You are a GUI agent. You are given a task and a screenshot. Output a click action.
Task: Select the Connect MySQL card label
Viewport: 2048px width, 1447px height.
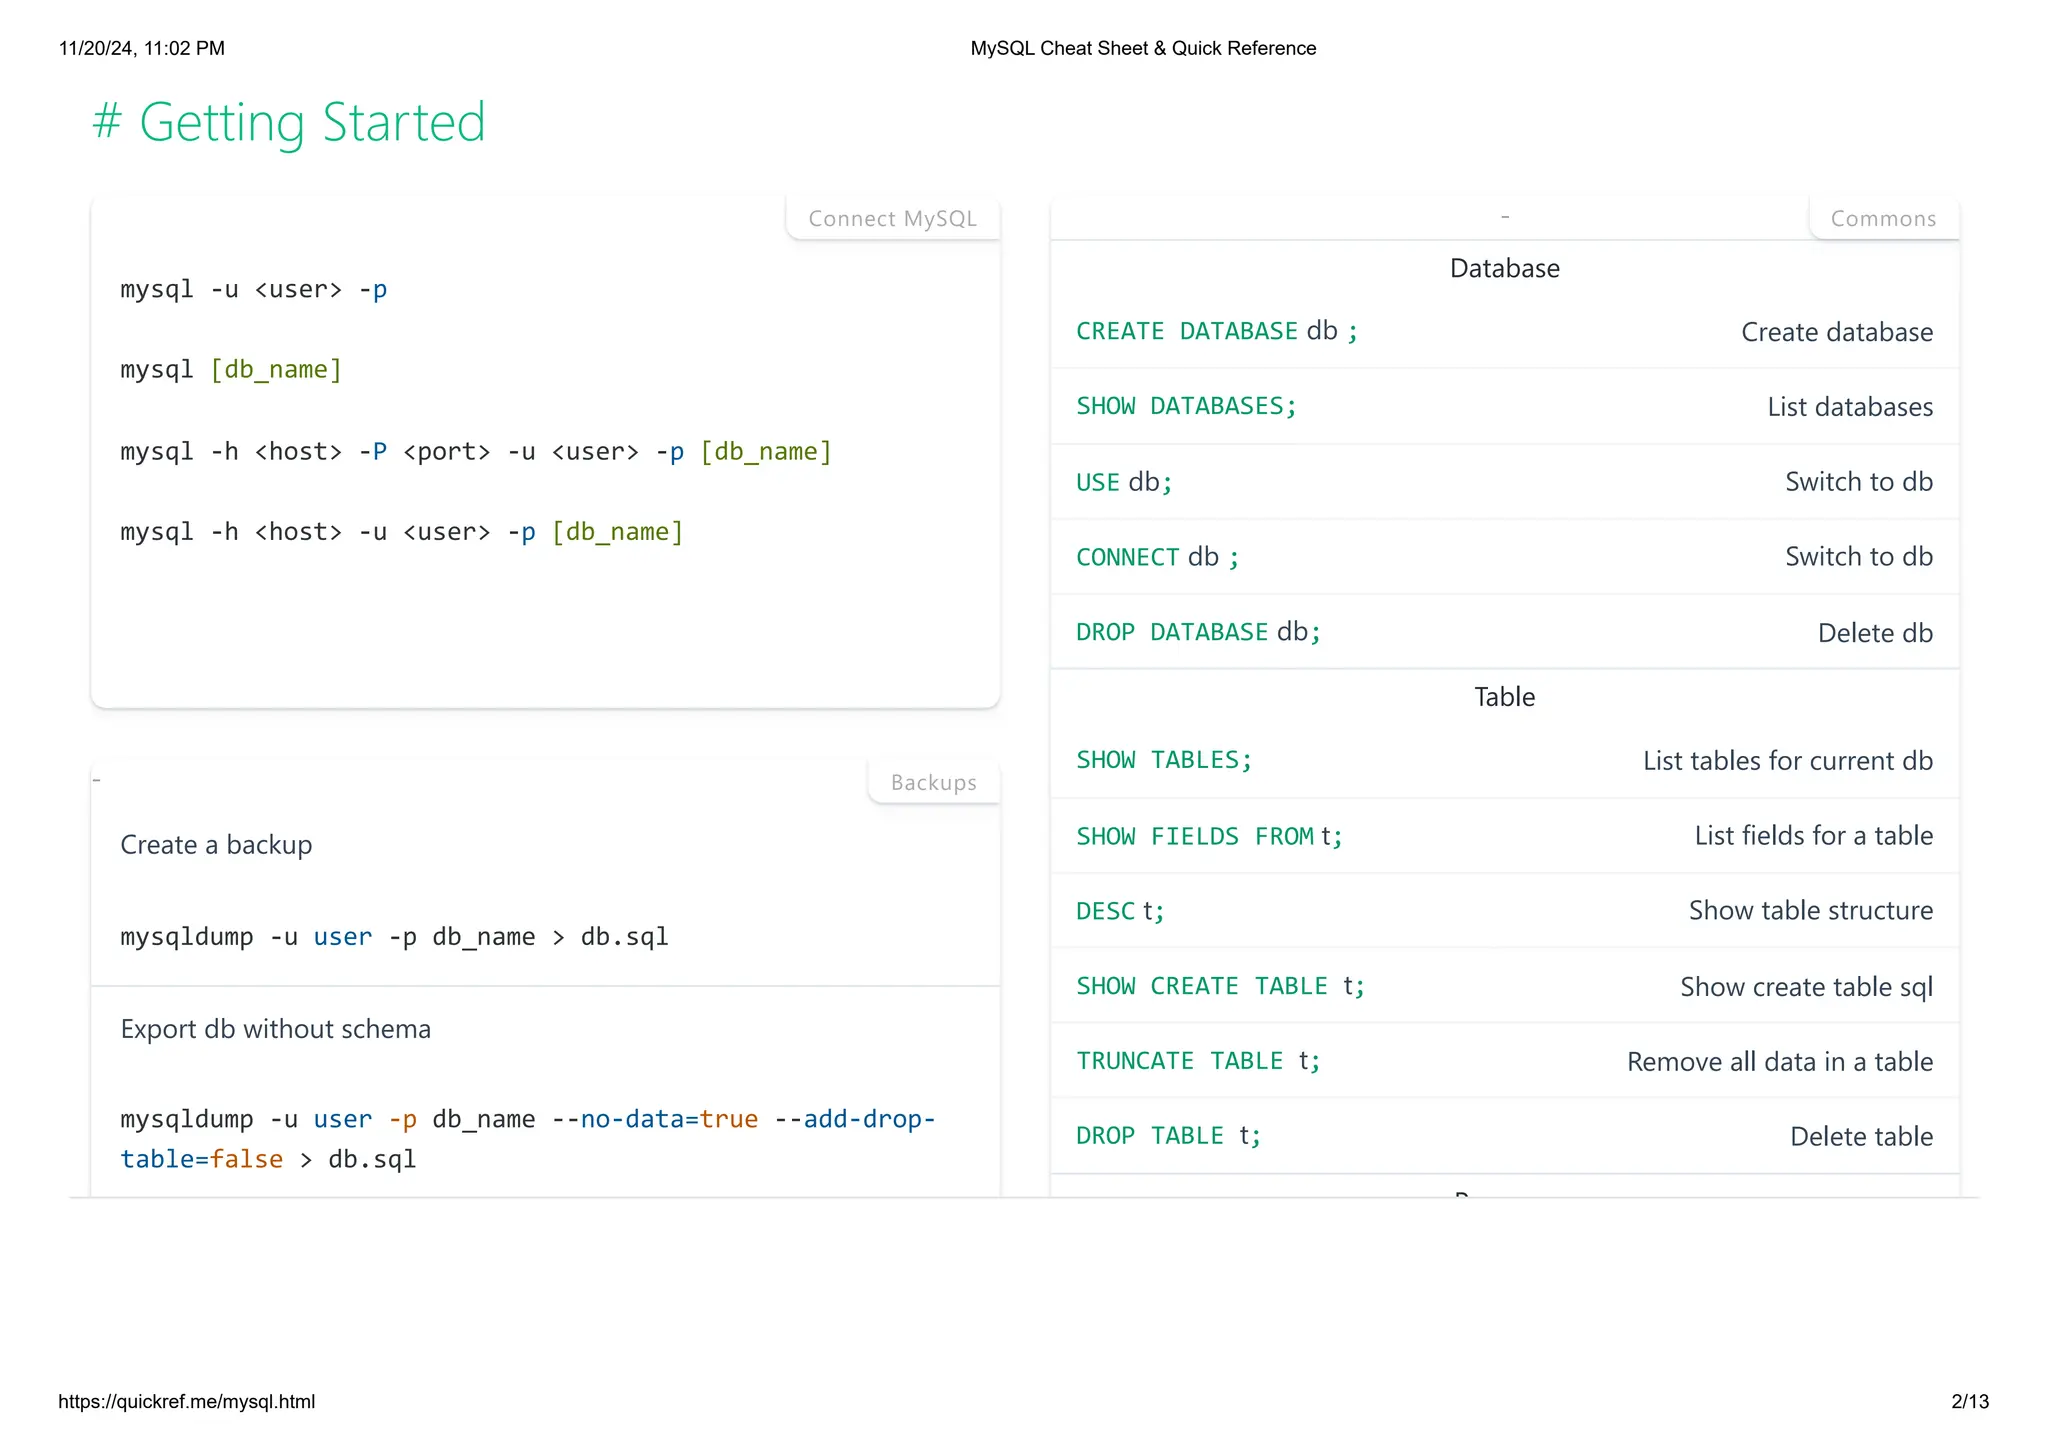[x=892, y=219]
